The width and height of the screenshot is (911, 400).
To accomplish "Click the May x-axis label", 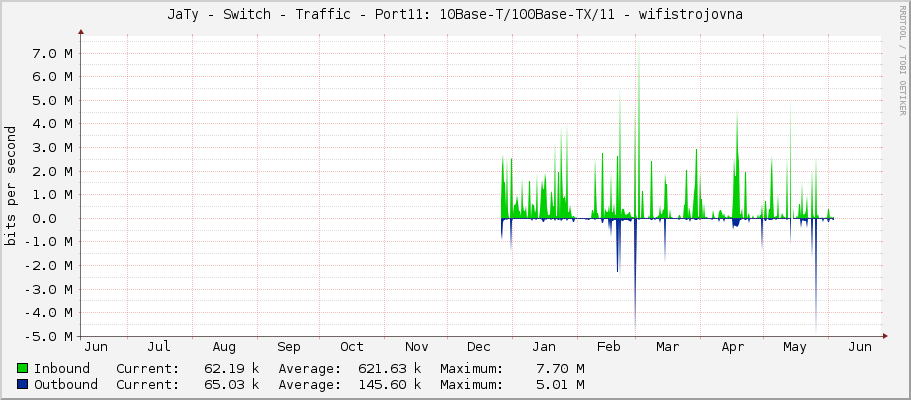I will coord(795,347).
